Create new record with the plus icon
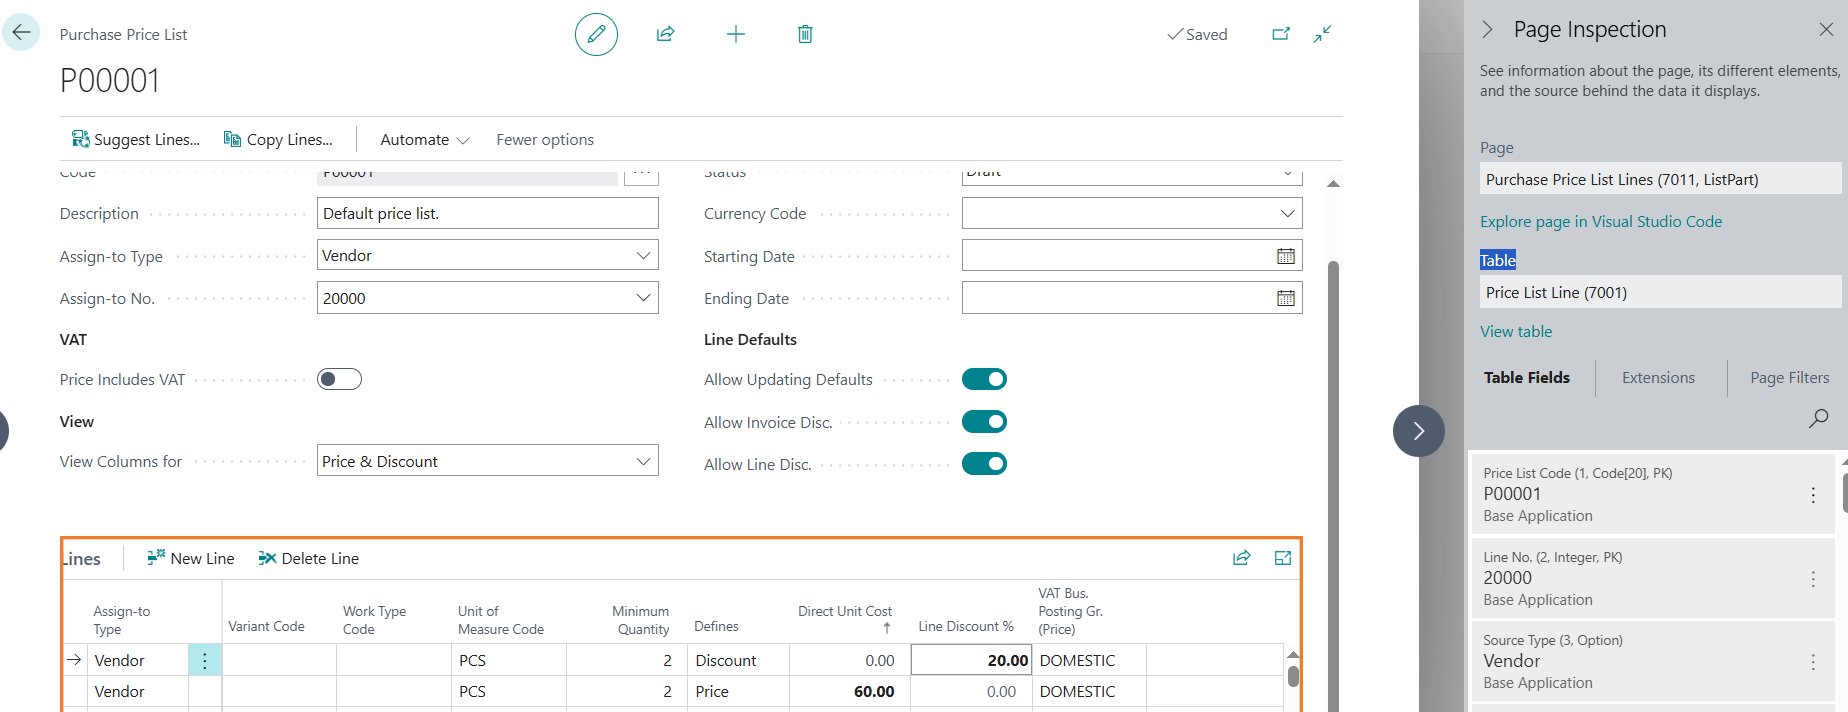The height and width of the screenshot is (712, 1848). [x=736, y=34]
